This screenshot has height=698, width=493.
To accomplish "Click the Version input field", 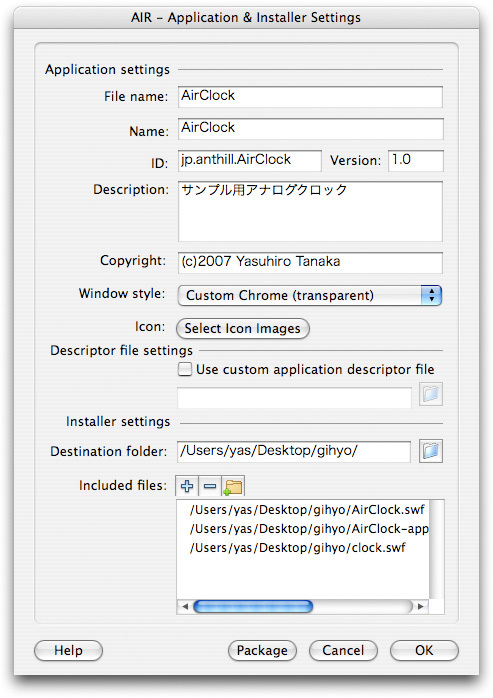I will click(x=416, y=161).
